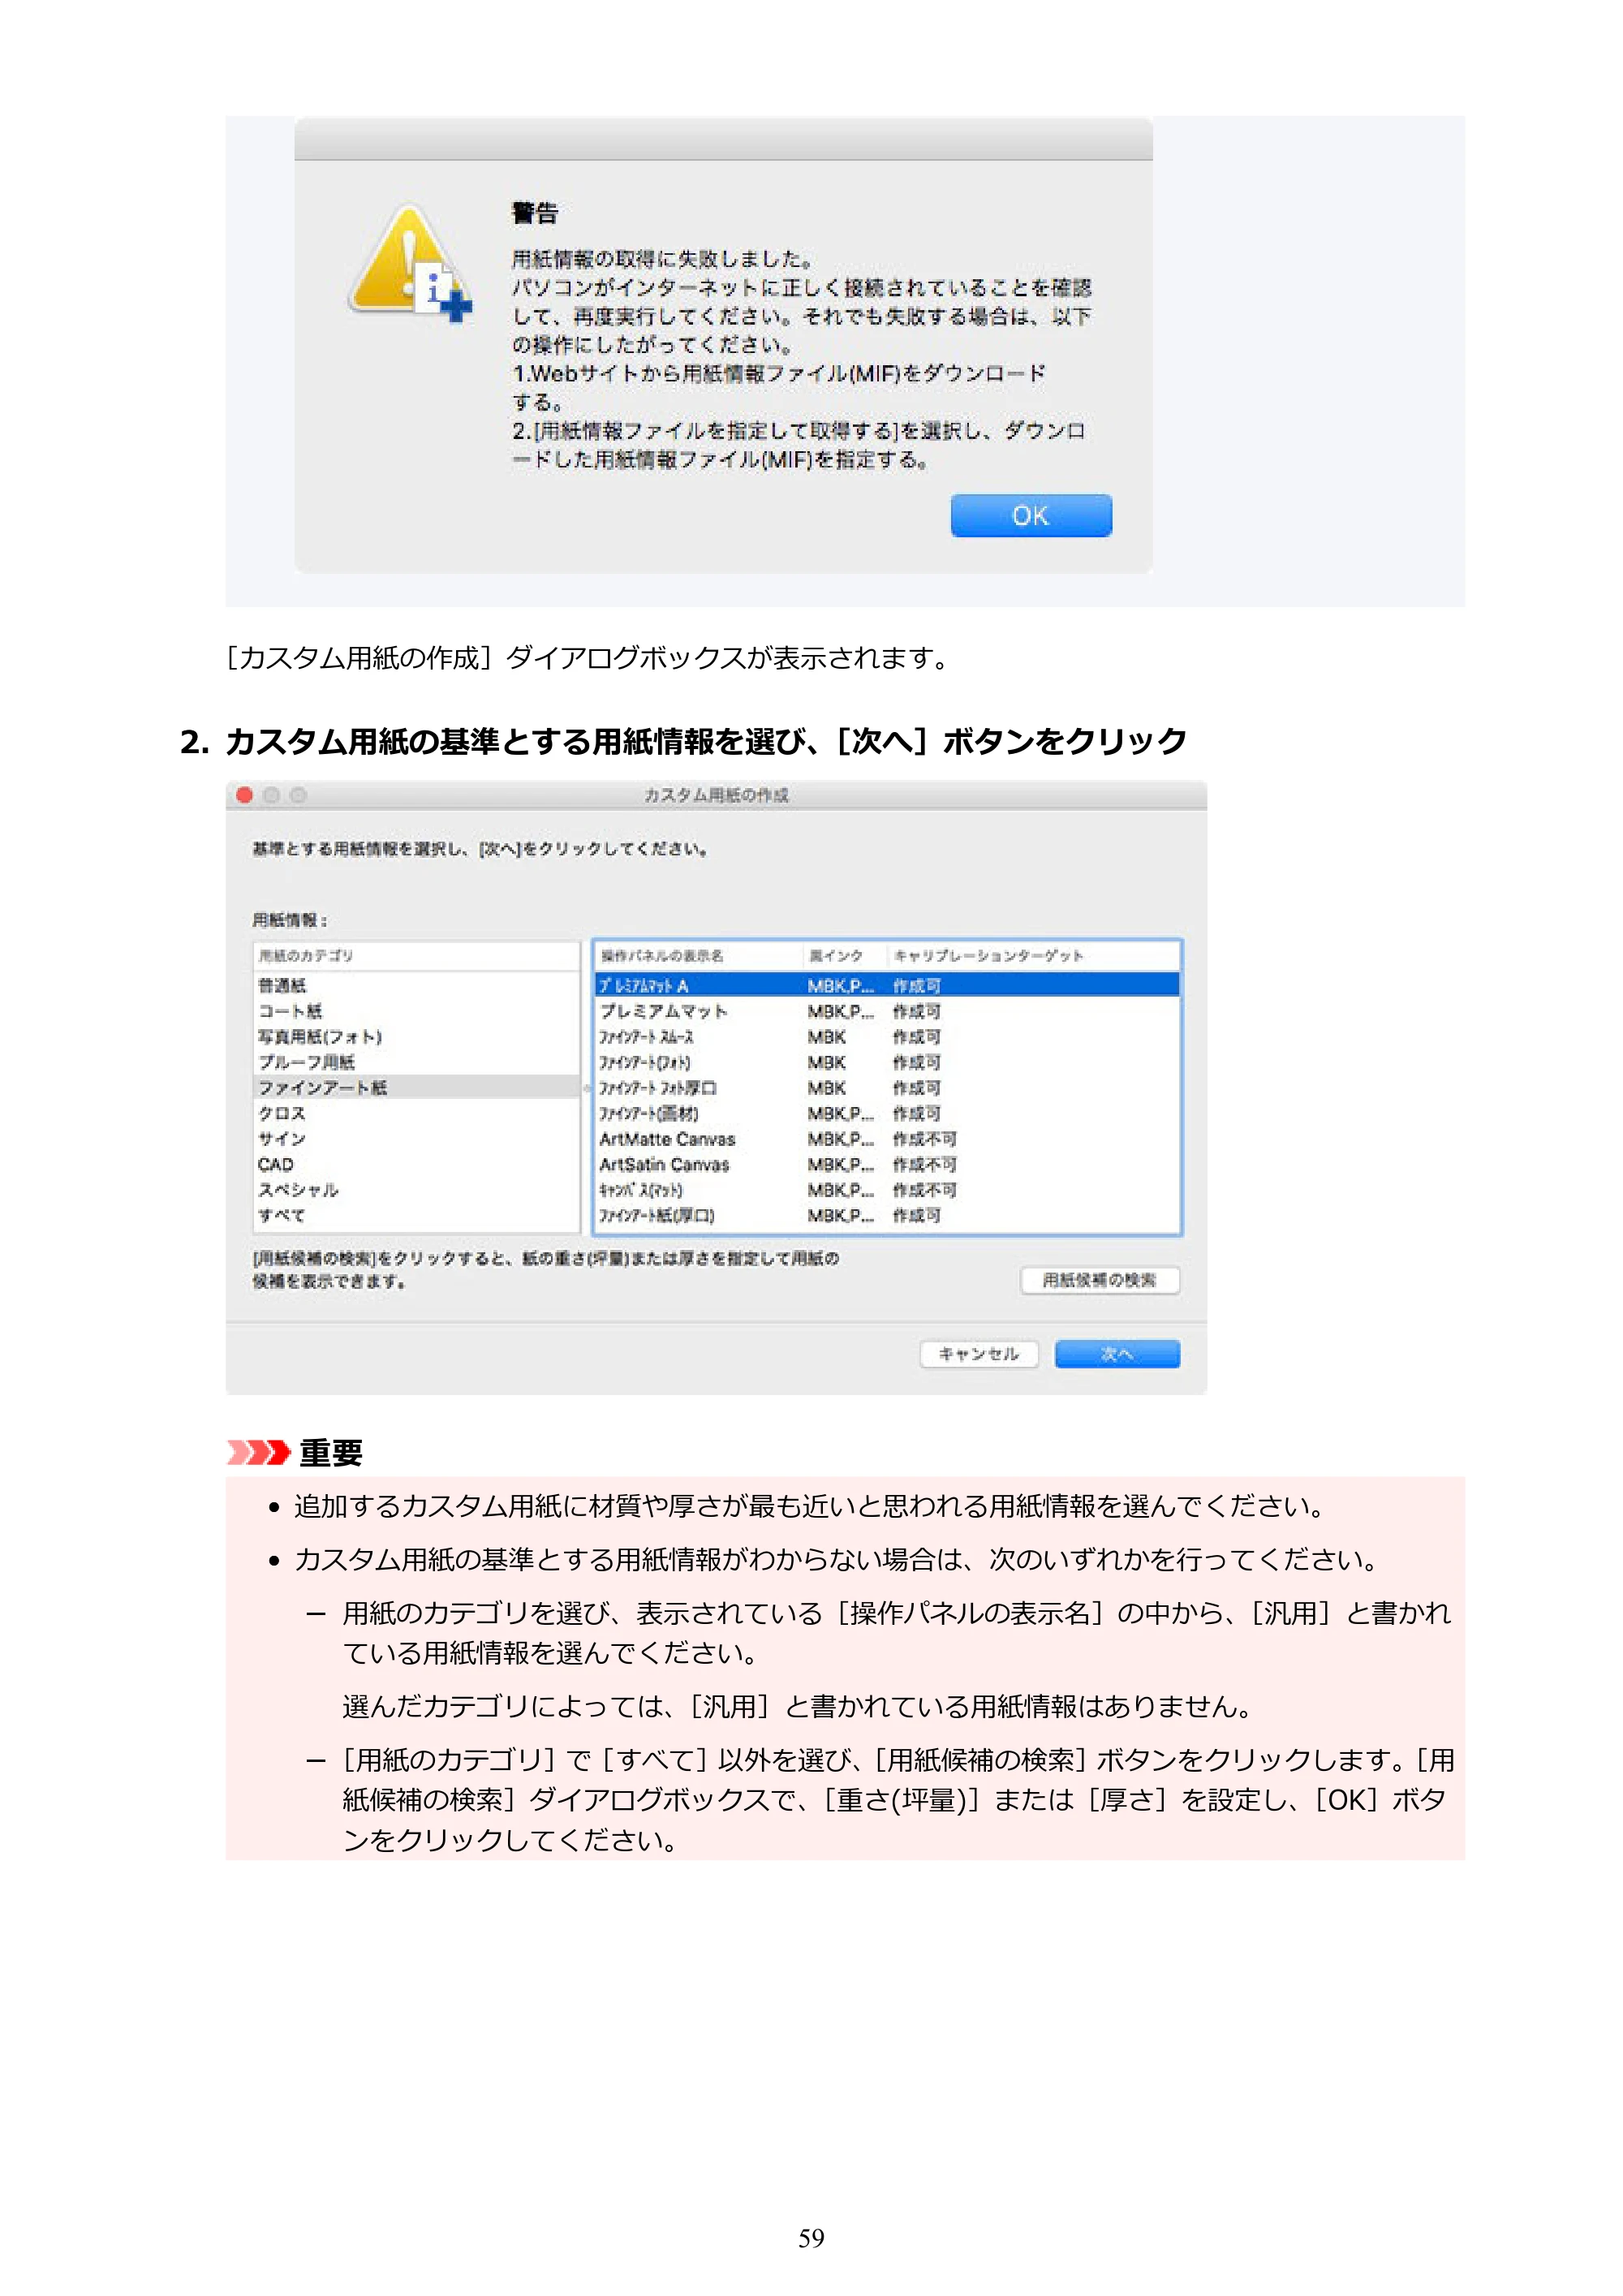
Task: Select the ファインアート フォト厚口 row
Action: (x=887, y=1087)
